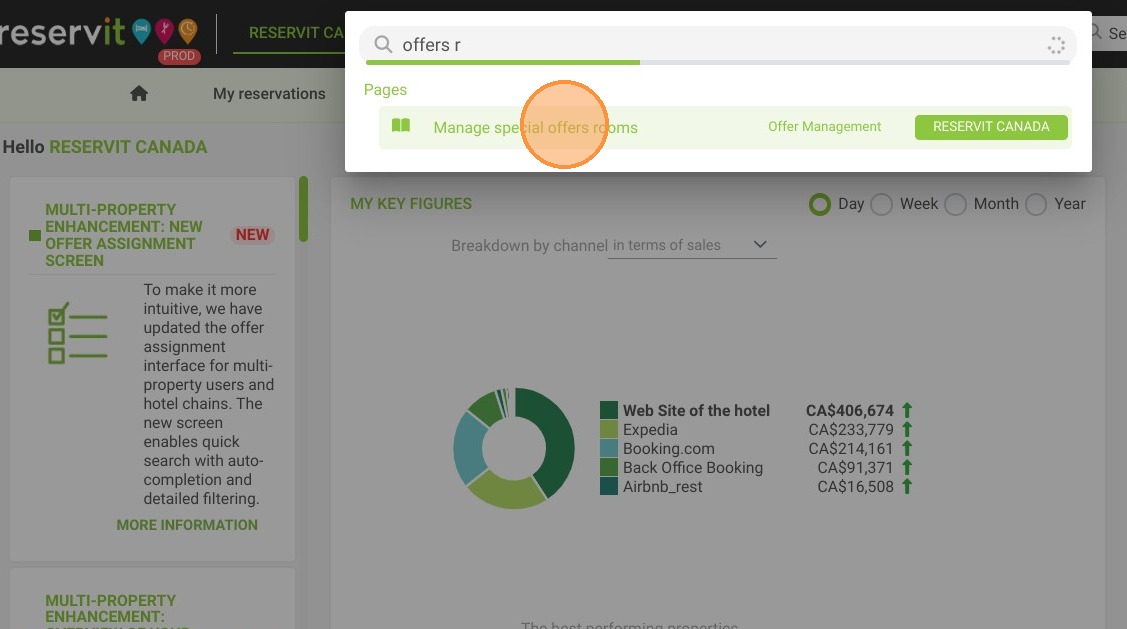Click the orange clock pin logo icon
Screen dimensions: 1127x629
(188, 30)
